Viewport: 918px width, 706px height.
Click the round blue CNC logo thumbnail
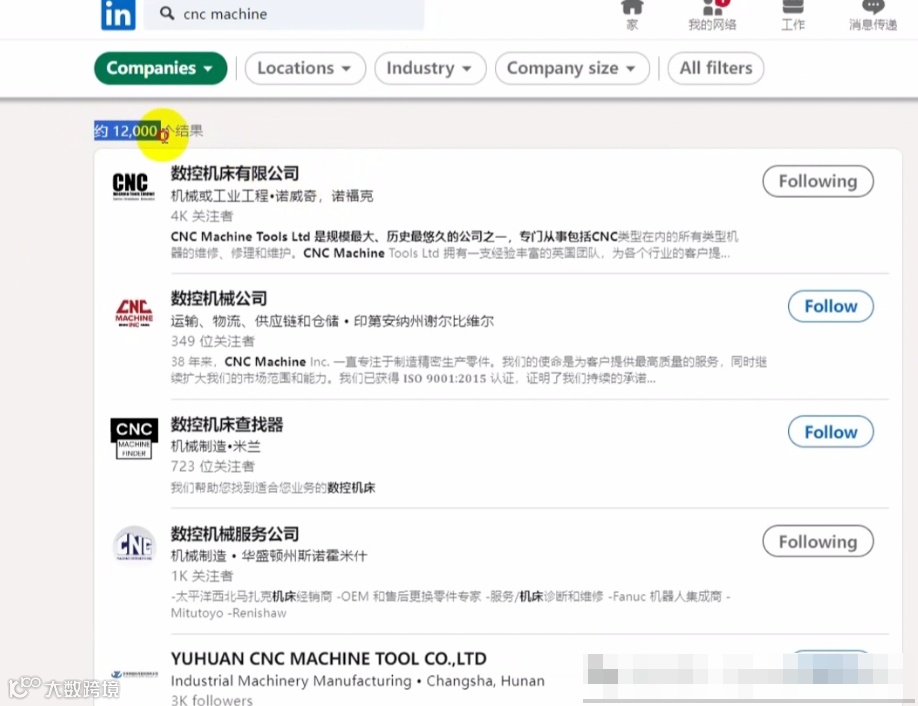click(134, 544)
